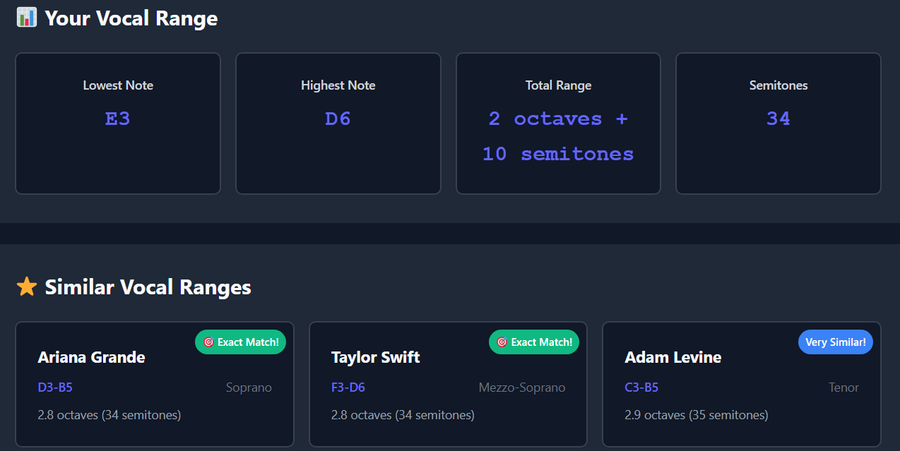Click the Mezzo-Soprano voice type label
Viewport: 900px width, 451px height.
(522, 388)
